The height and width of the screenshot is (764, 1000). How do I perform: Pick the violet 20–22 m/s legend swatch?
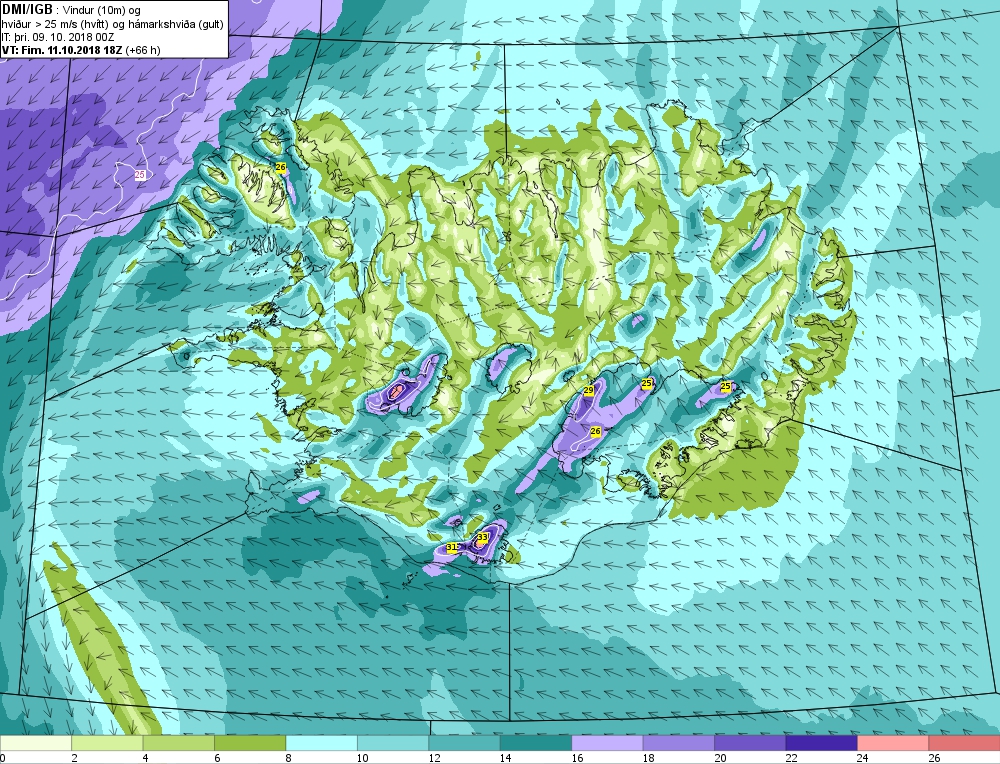(750, 743)
